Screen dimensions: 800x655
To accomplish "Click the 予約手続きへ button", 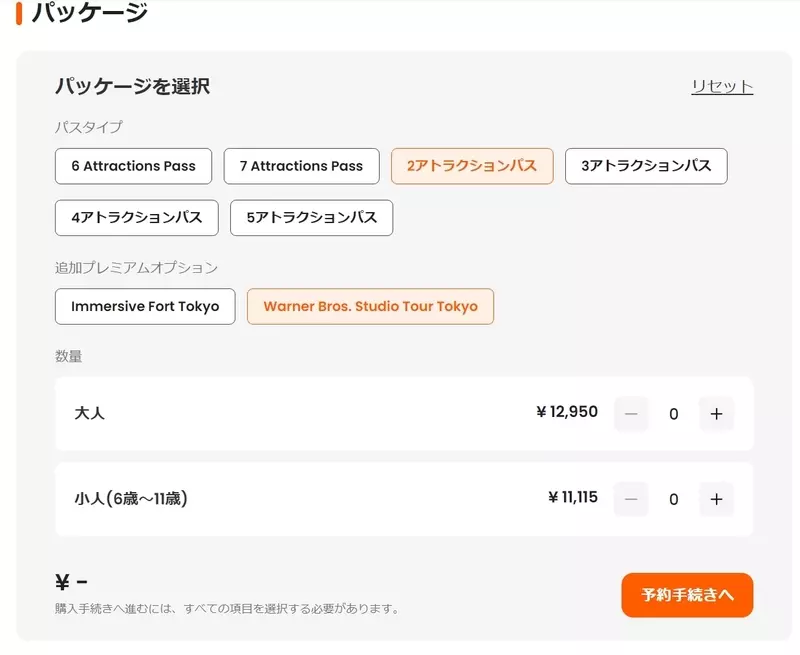I will (x=687, y=595).
